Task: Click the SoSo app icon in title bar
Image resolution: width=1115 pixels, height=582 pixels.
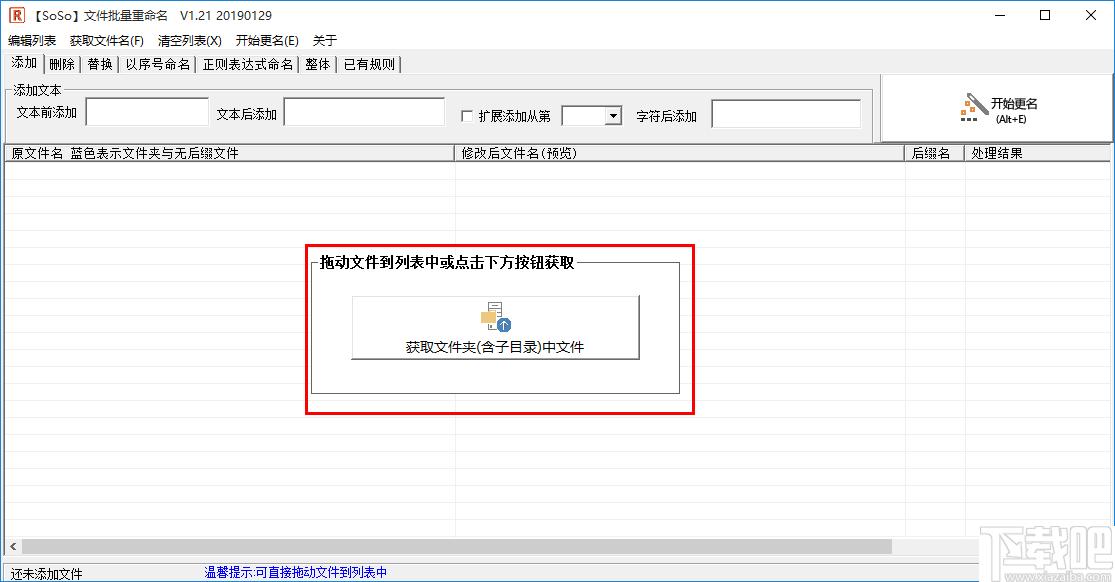Action: pos(16,15)
